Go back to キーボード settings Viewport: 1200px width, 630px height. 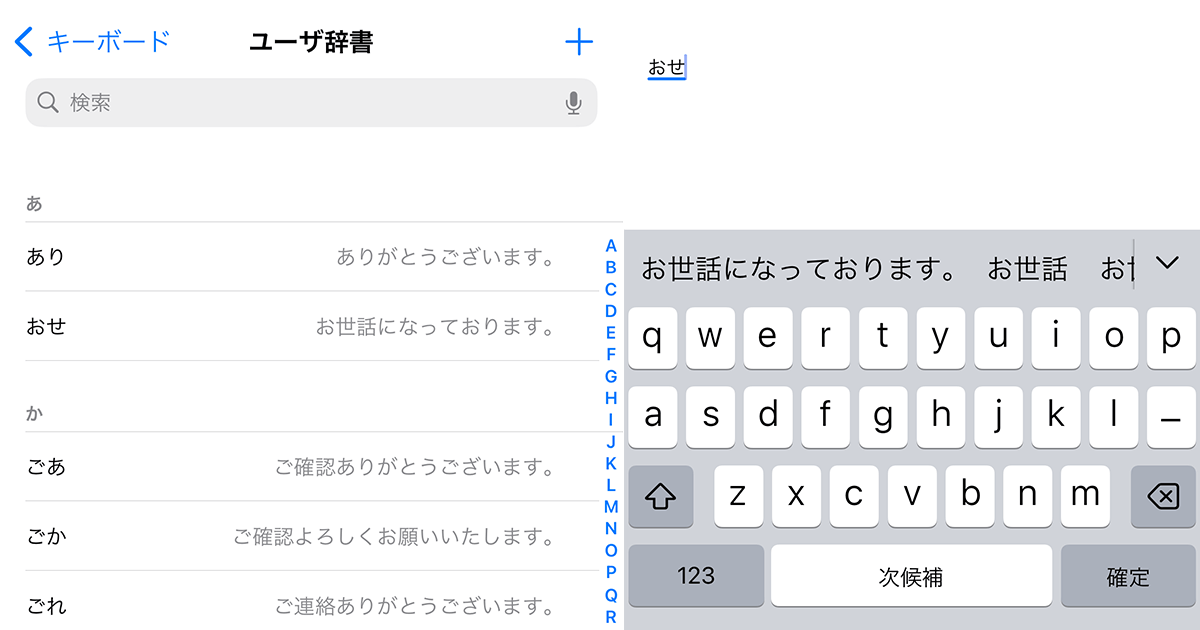point(93,41)
